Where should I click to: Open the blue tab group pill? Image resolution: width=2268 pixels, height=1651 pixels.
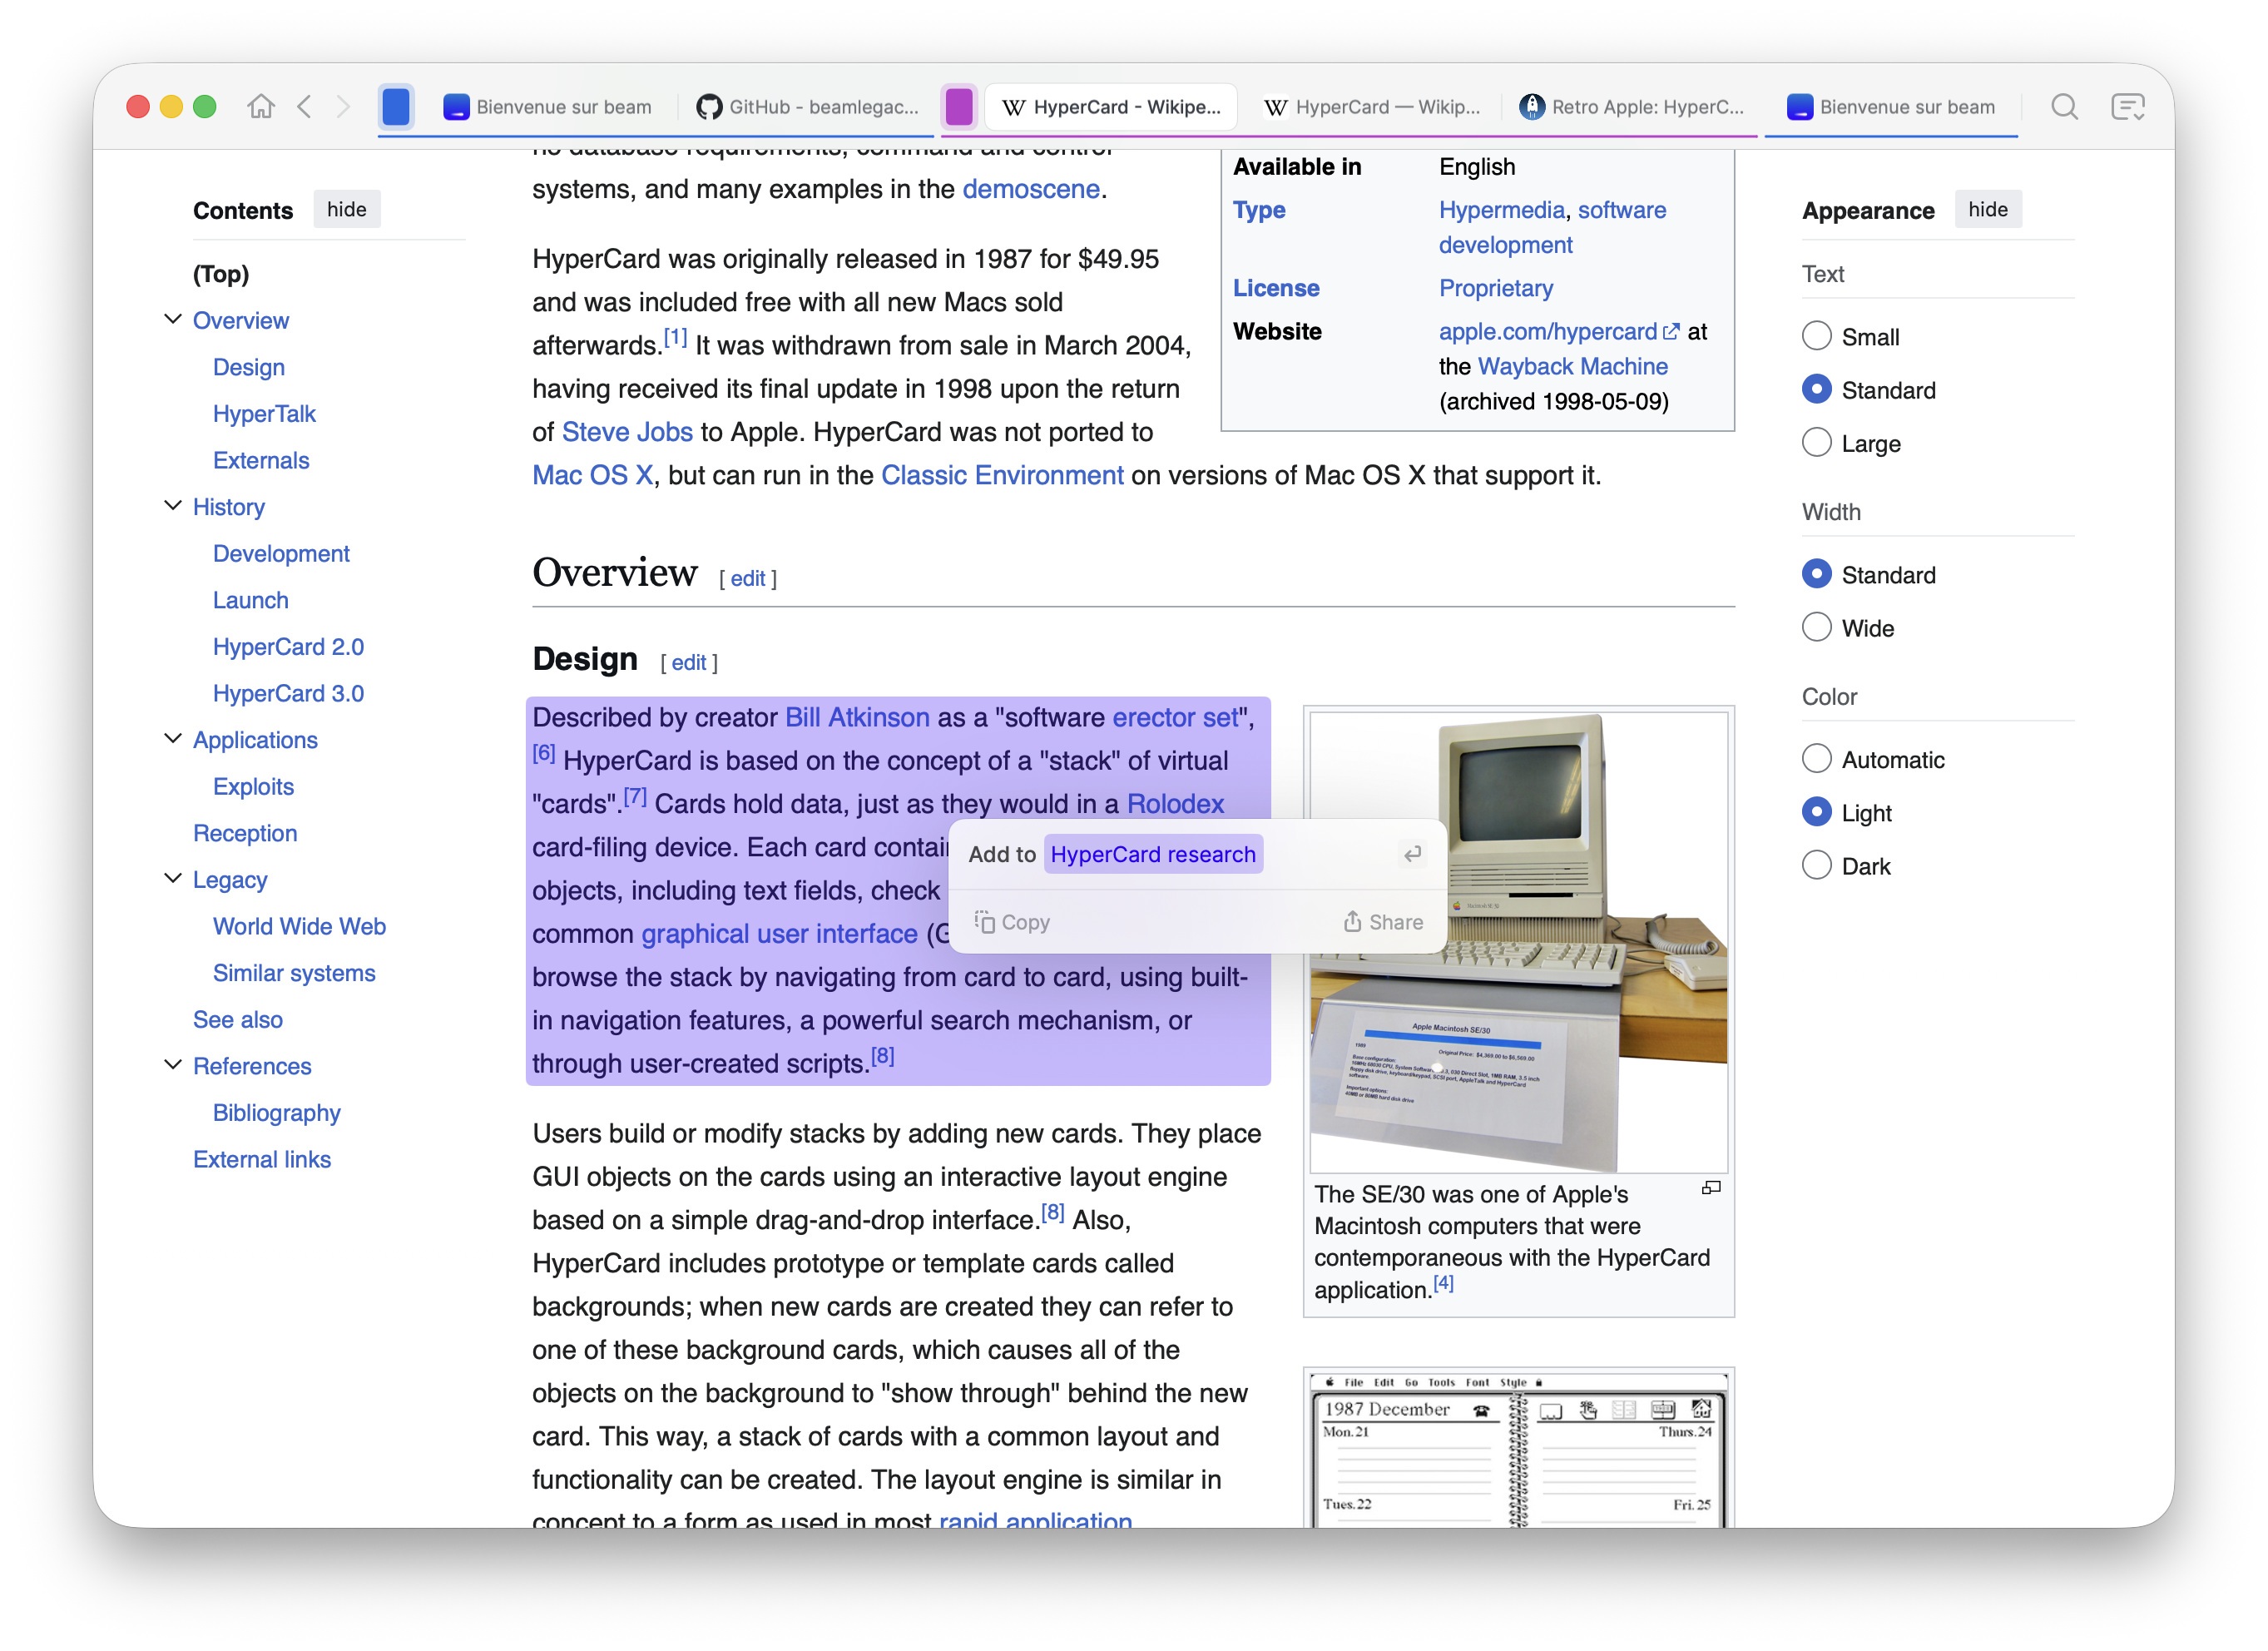click(x=396, y=106)
